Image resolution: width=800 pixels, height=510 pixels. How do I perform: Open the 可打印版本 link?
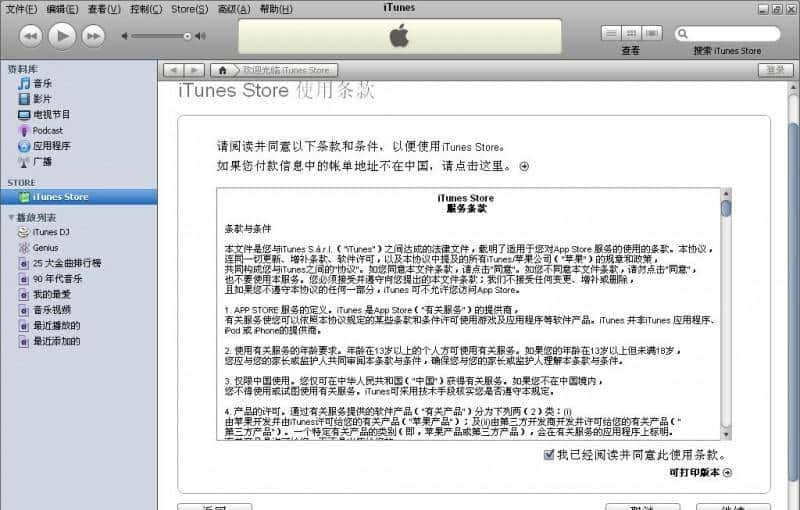click(700, 472)
